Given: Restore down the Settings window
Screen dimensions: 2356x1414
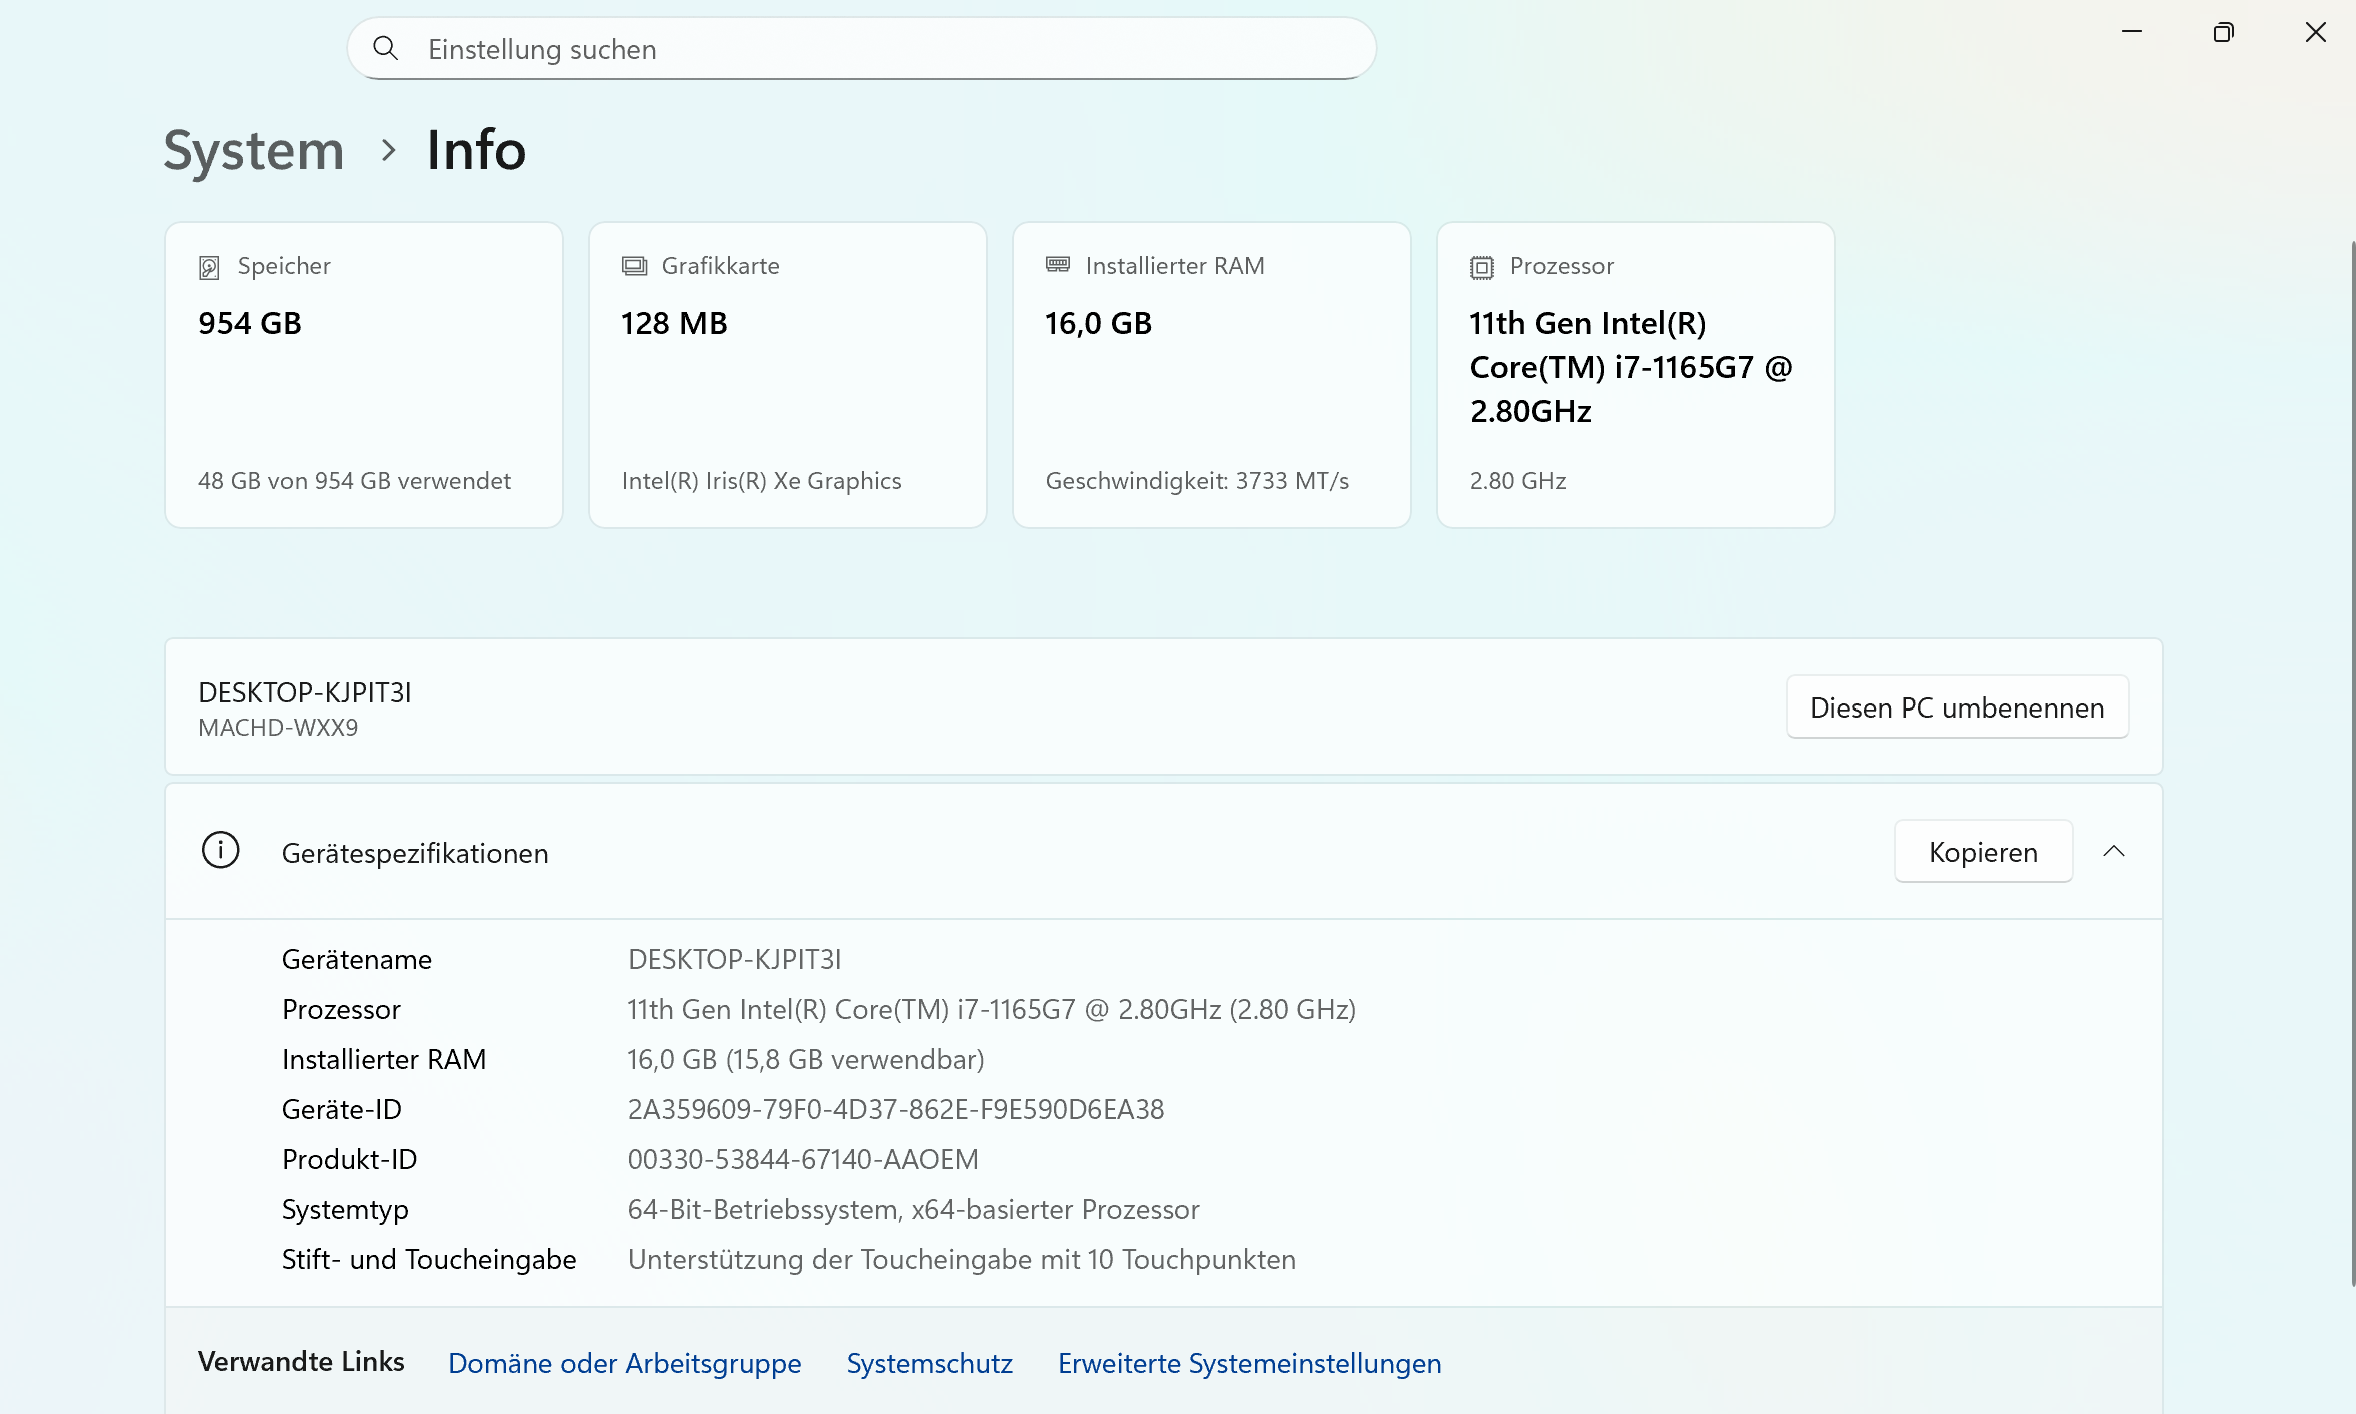Looking at the screenshot, I should click(2224, 32).
